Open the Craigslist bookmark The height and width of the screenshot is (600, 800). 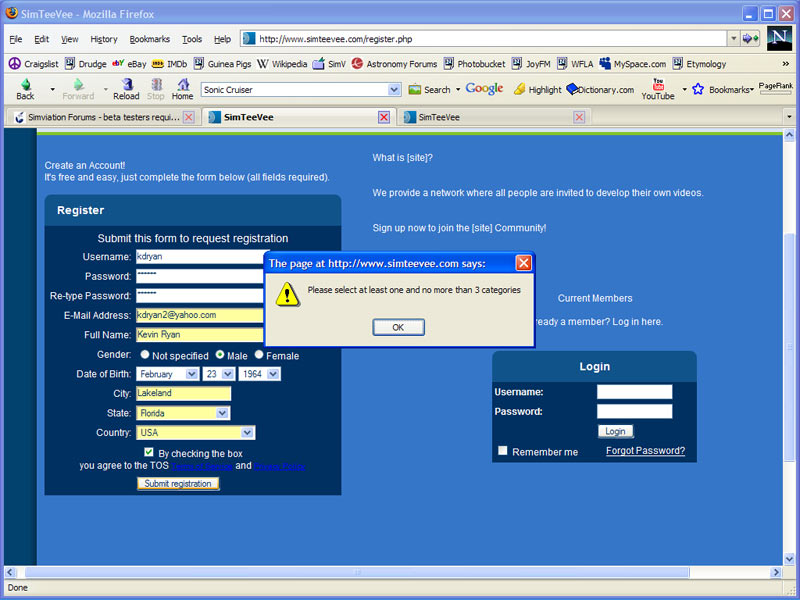click(x=34, y=64)
